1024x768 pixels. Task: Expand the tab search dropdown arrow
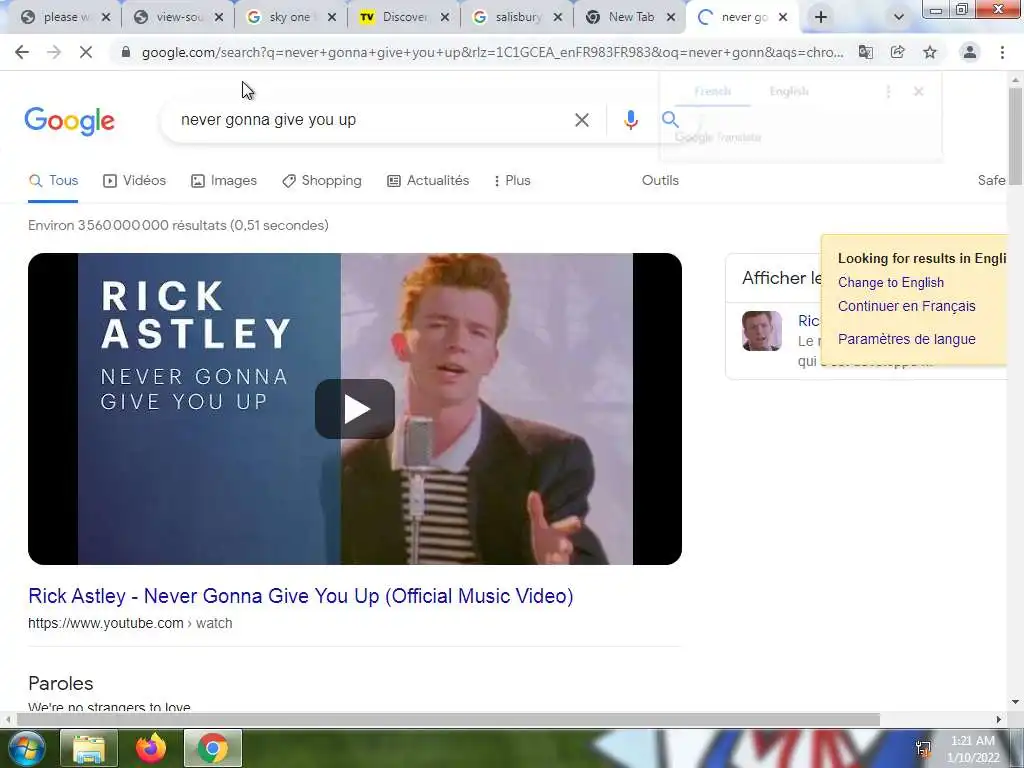pyautogui.click(x=899, y=18)
